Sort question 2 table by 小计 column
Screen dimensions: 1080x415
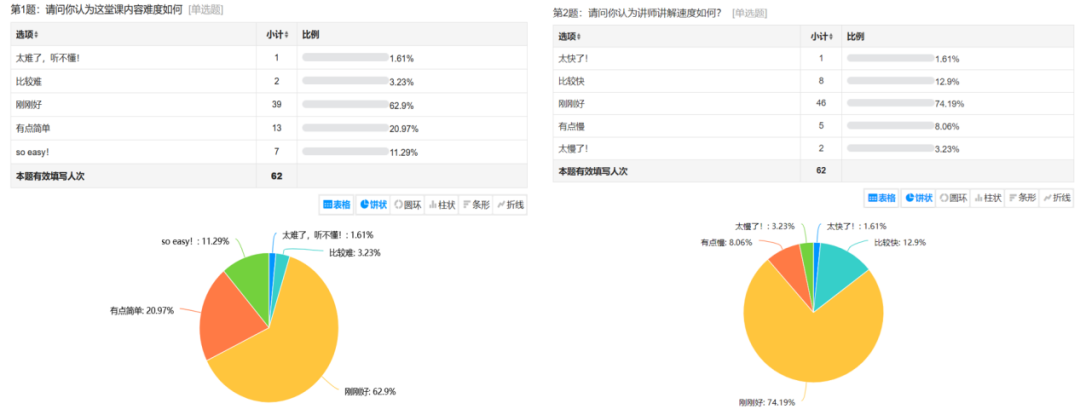(821, 36)
